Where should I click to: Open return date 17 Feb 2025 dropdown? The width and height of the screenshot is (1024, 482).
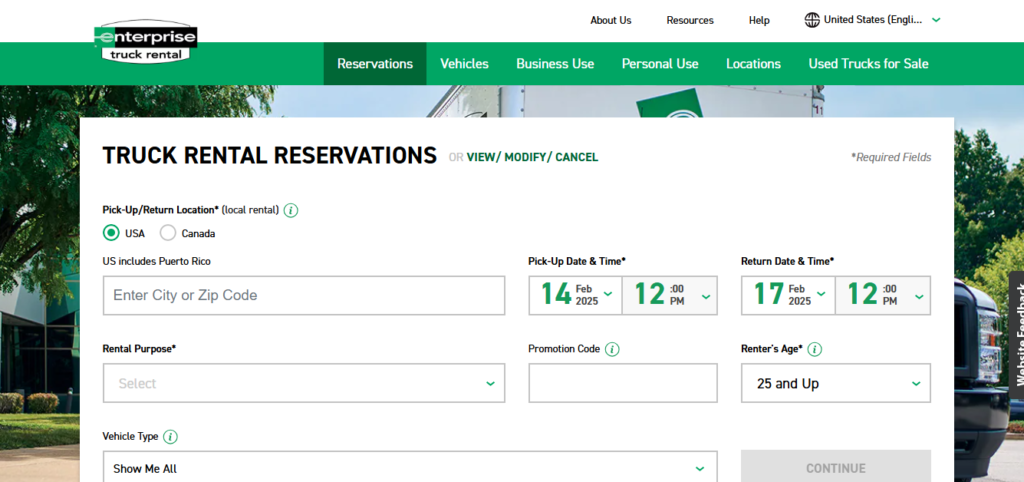point(788,295)
